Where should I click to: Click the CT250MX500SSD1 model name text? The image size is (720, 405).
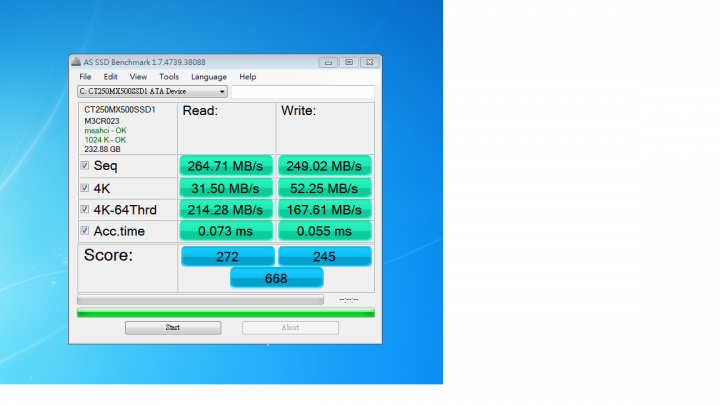pyautogui.click(x=120, y=110)
